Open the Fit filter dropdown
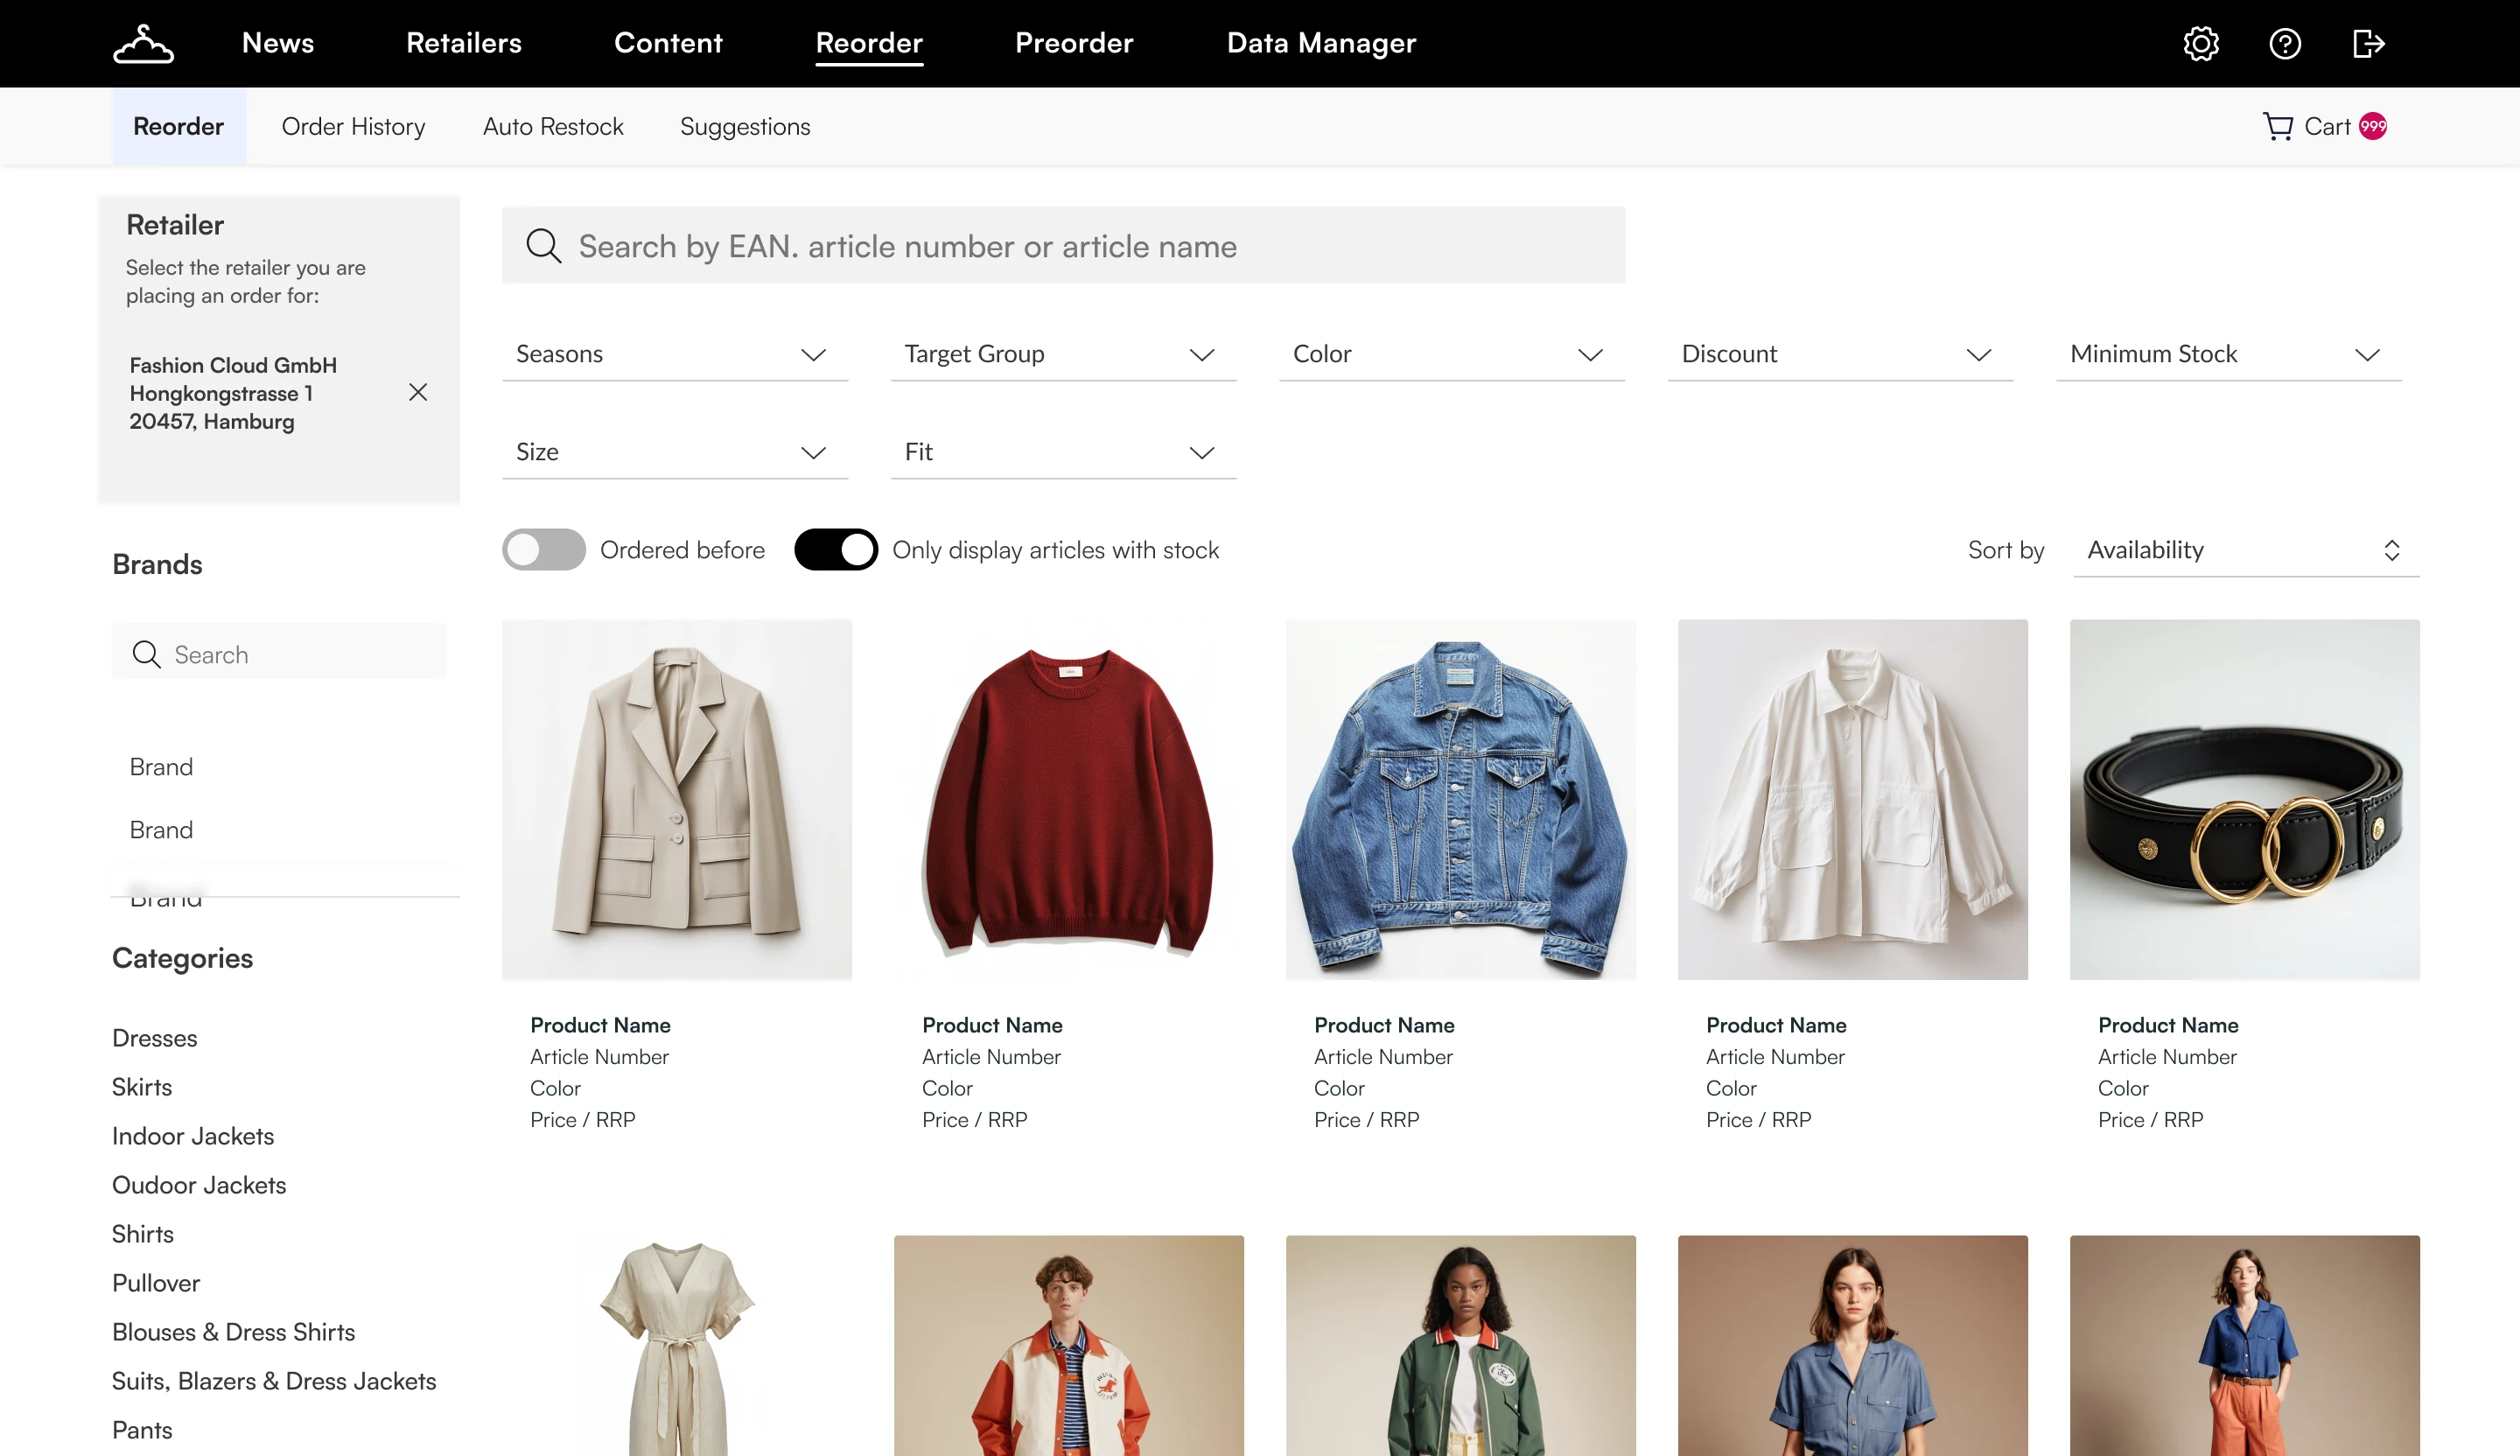The image size is (2520, 1456). [1063, 452]
